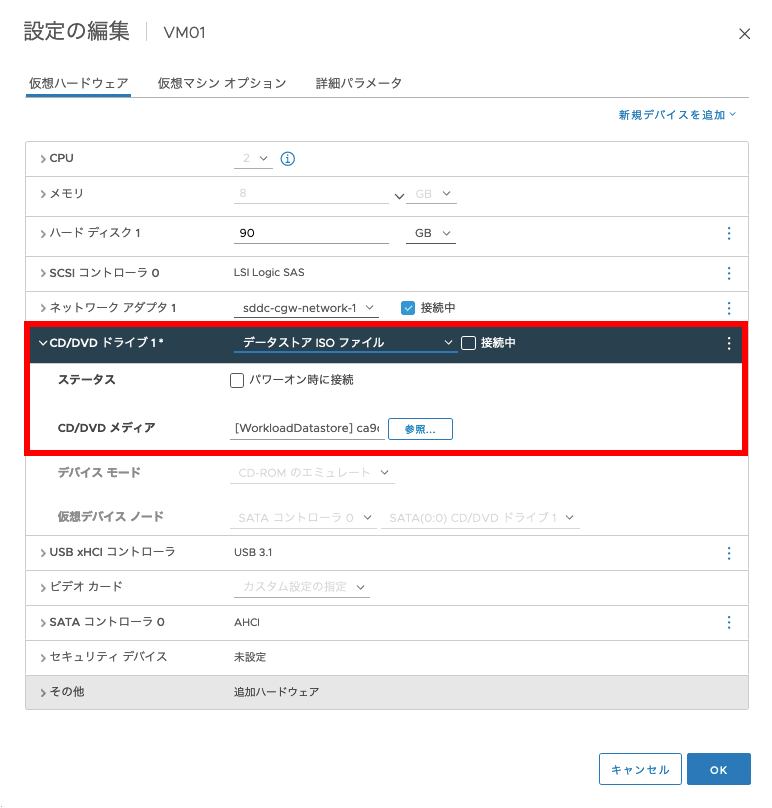
Task: Open memory size dropdown arrow
Action: [x=399, y=196]
